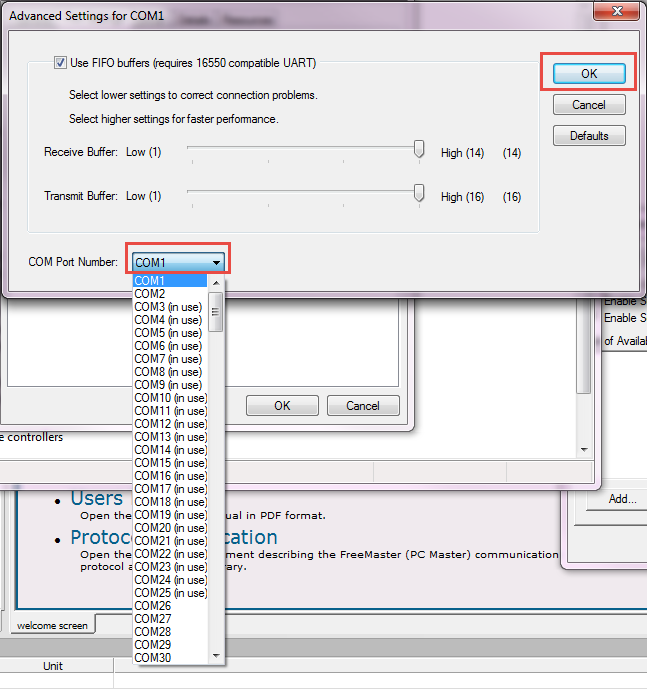Image resolution: width=647 pixels, height=695 pixels.
Task: Confirm Advanced Settings with the OK button
Action: click(589, 73)
